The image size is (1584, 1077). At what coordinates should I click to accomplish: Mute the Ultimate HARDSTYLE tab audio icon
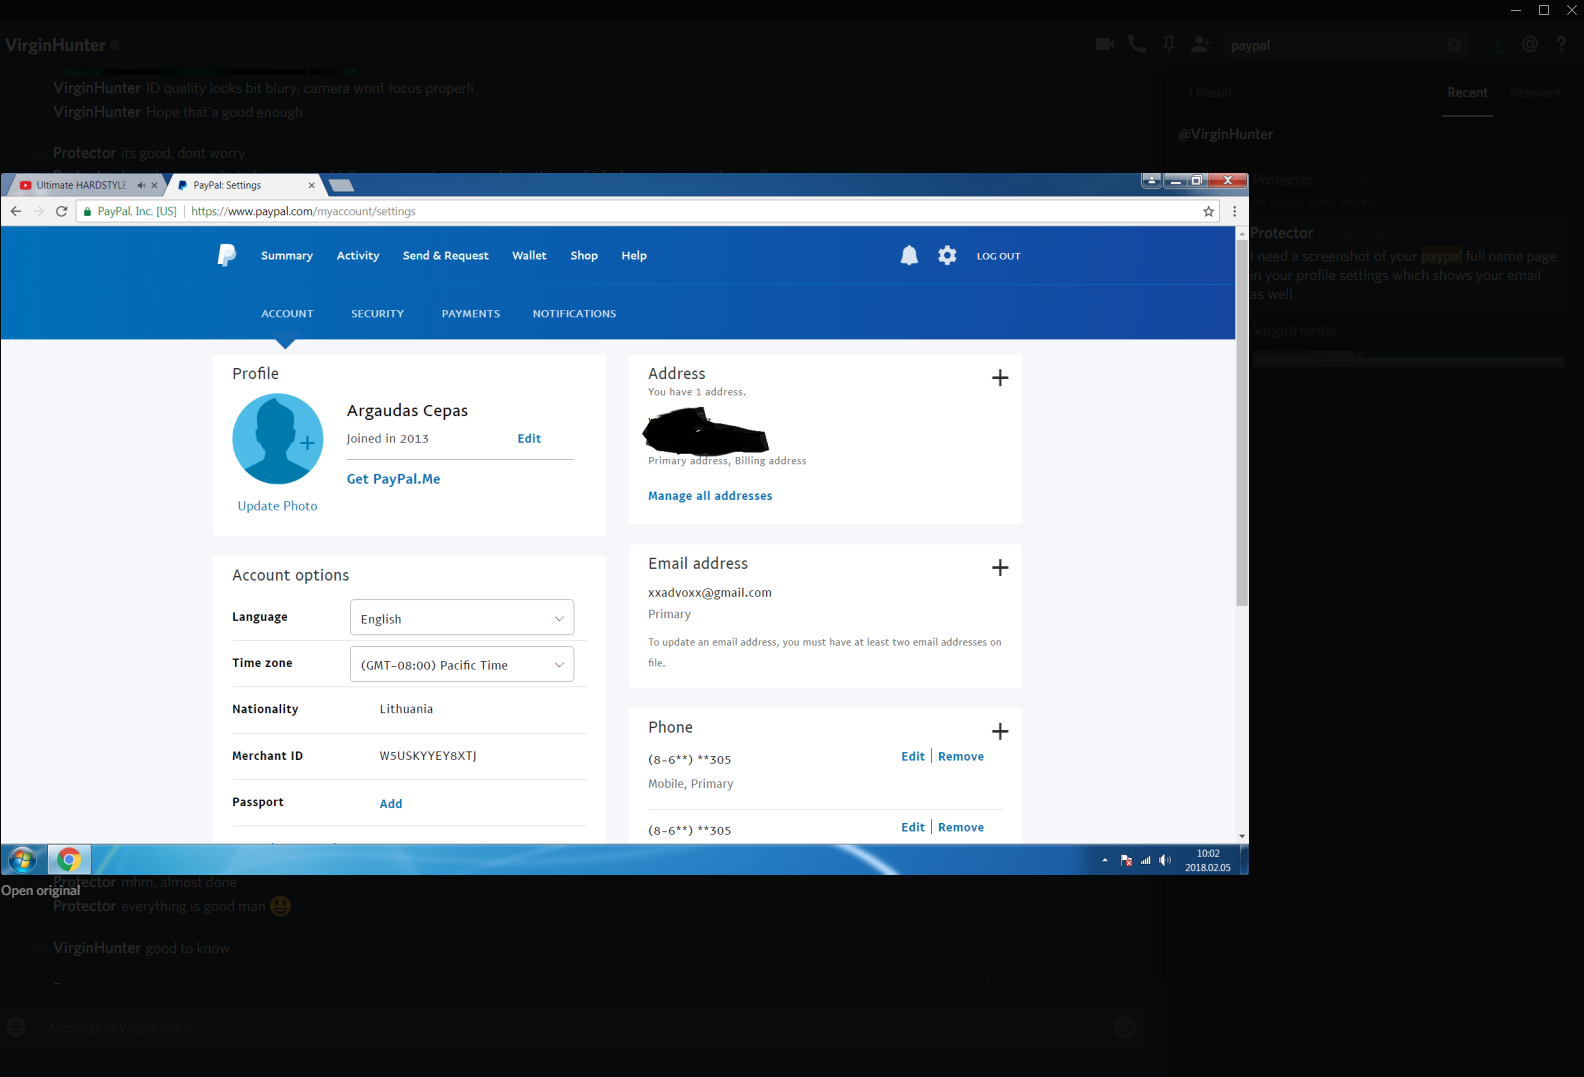141,185
